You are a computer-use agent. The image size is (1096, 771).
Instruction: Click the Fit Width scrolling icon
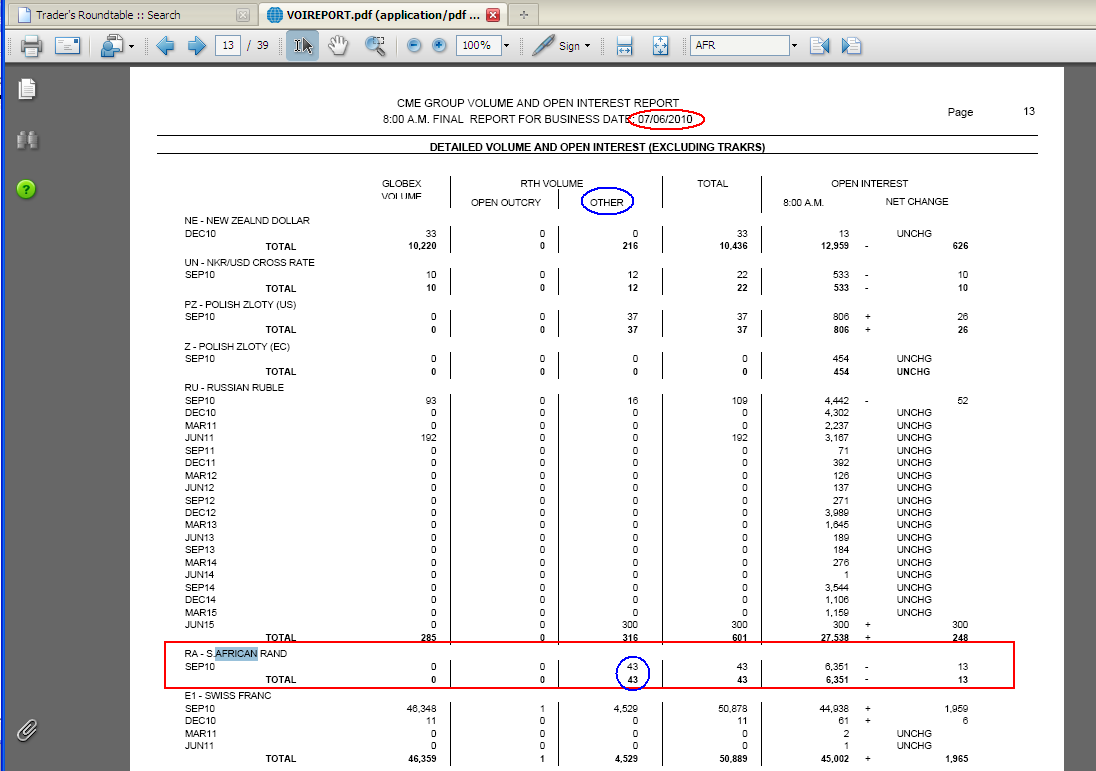(x=625, y=46)
